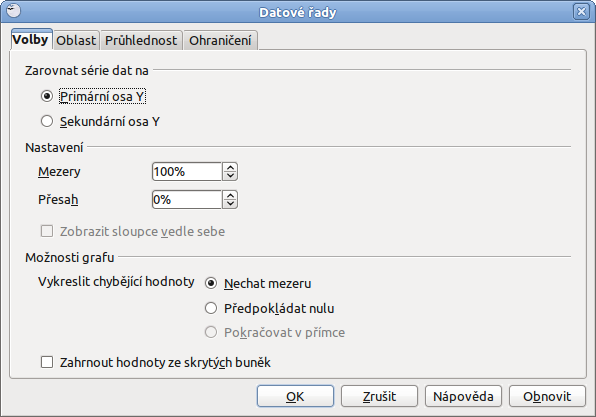This screenshot has width=596, height=417.
Task: Click the application icon in title bar
Action: point(13,11)
